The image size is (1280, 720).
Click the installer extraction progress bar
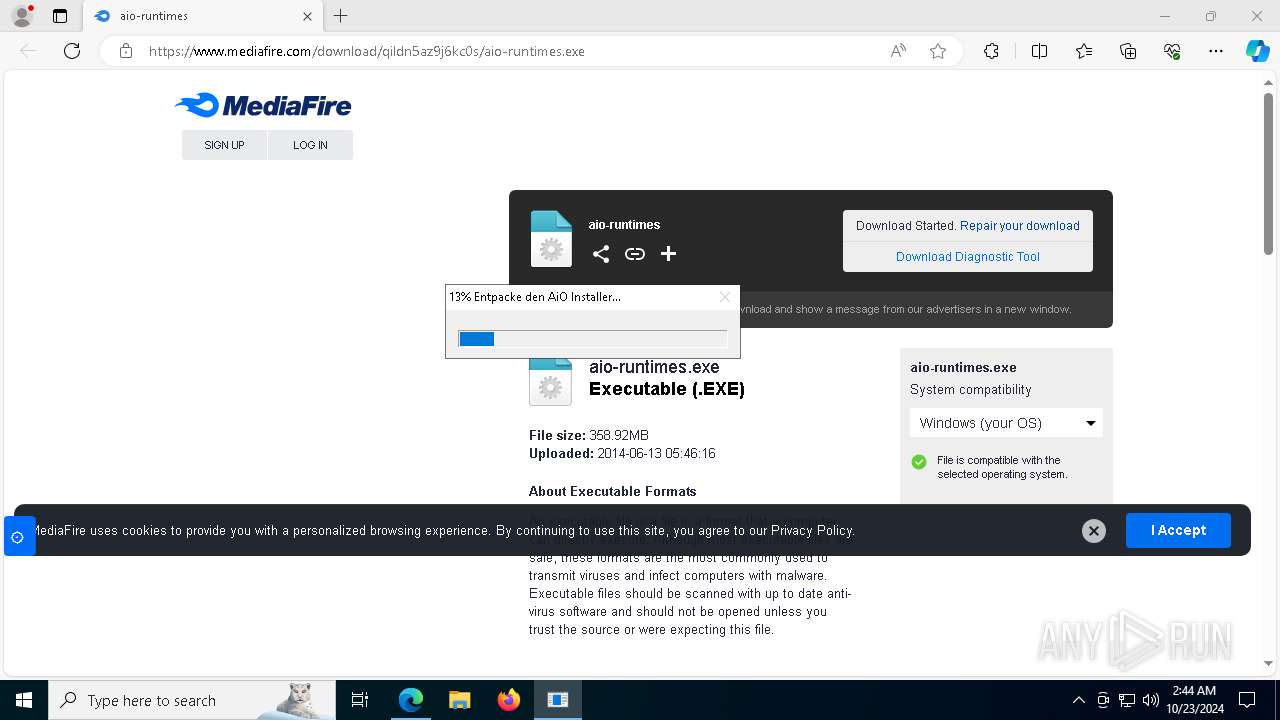(x=593, y=339)
